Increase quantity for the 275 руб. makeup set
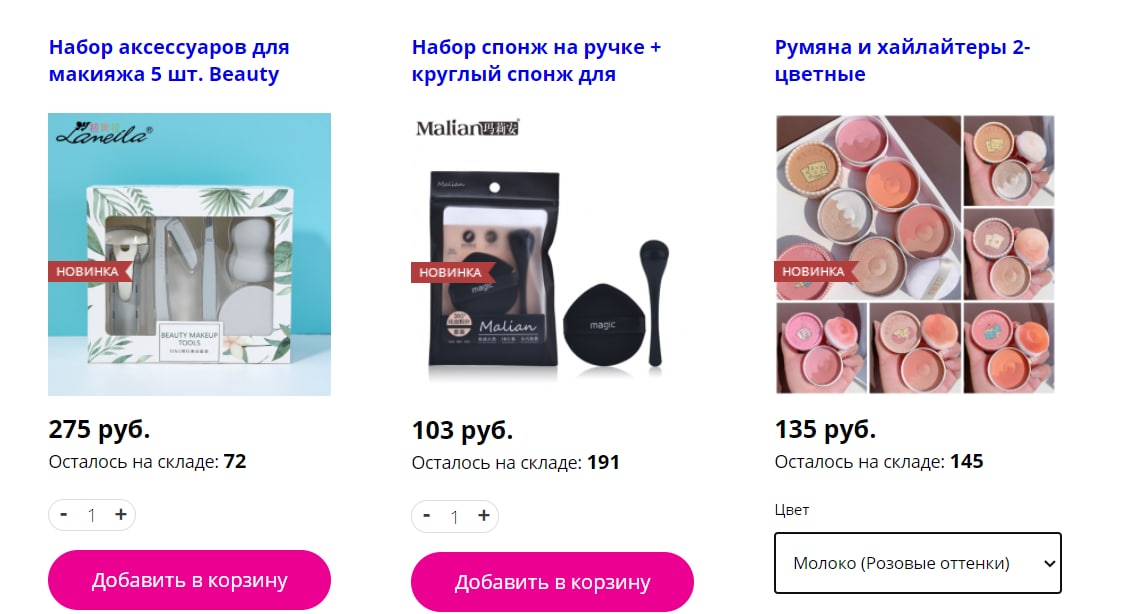1128x614 pixels. [x=121, y=515]
